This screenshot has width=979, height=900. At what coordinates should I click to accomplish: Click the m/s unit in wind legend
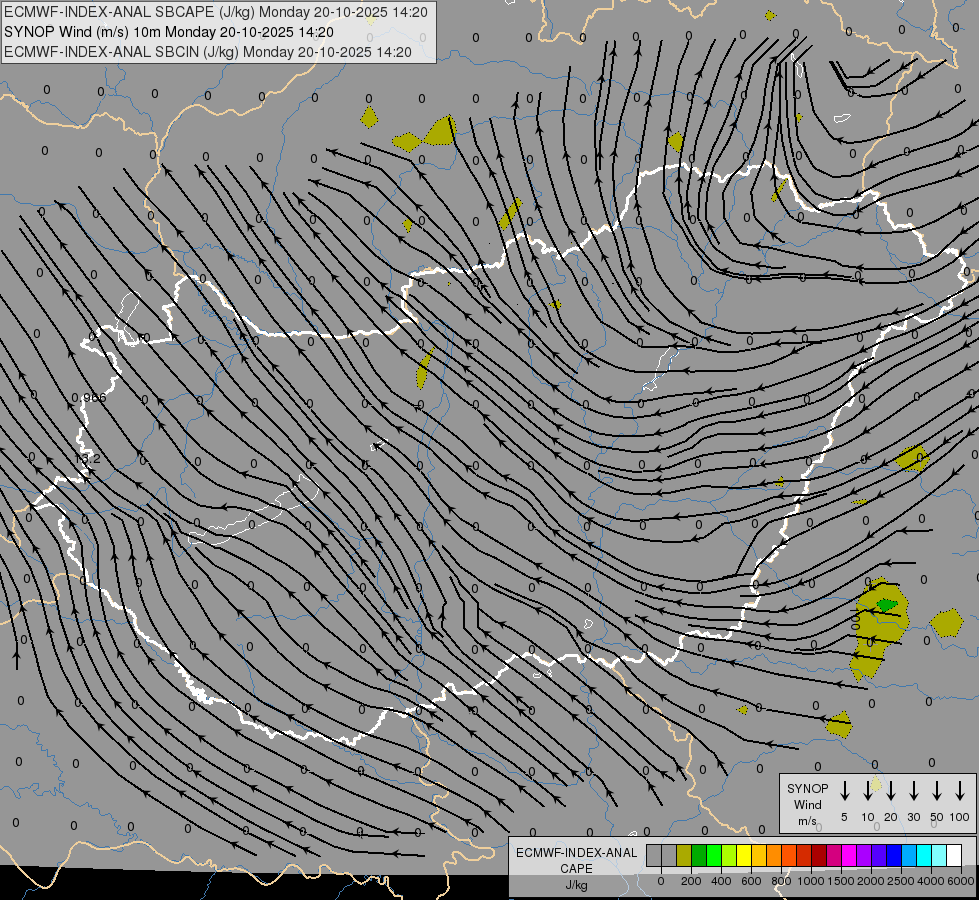(807, 821)
